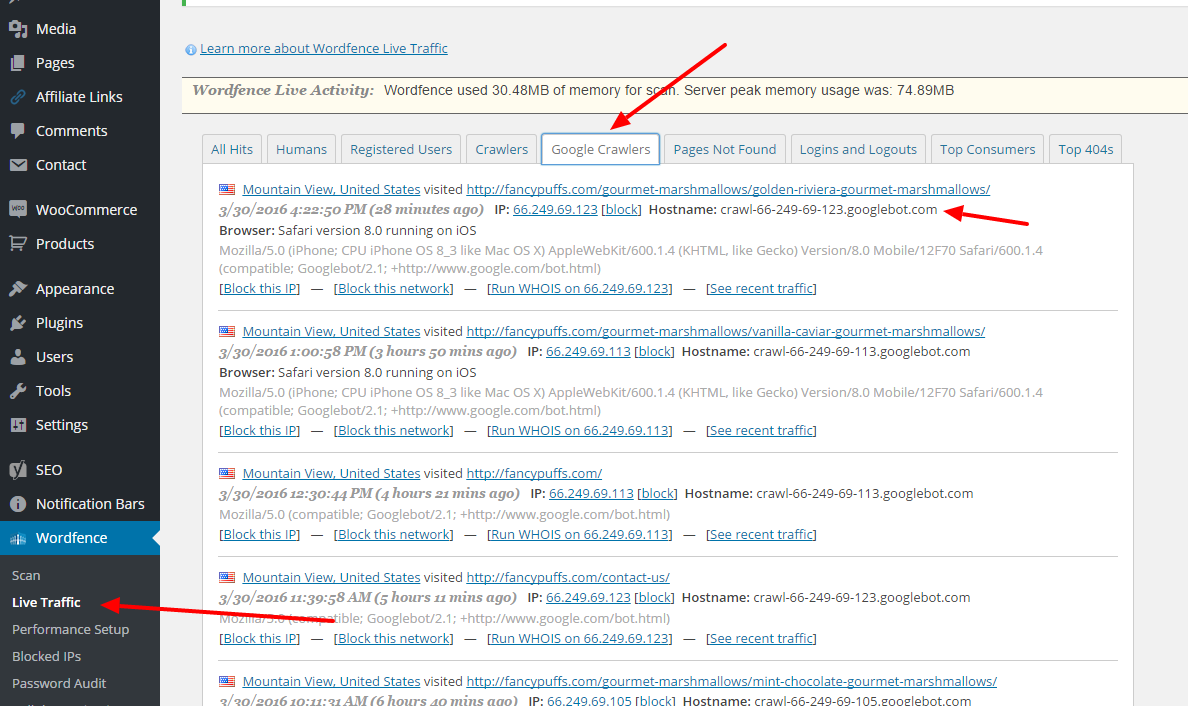Switch to the All Hits tab
The width and height of the screenshot is (1188, 706).
[232, 149]
